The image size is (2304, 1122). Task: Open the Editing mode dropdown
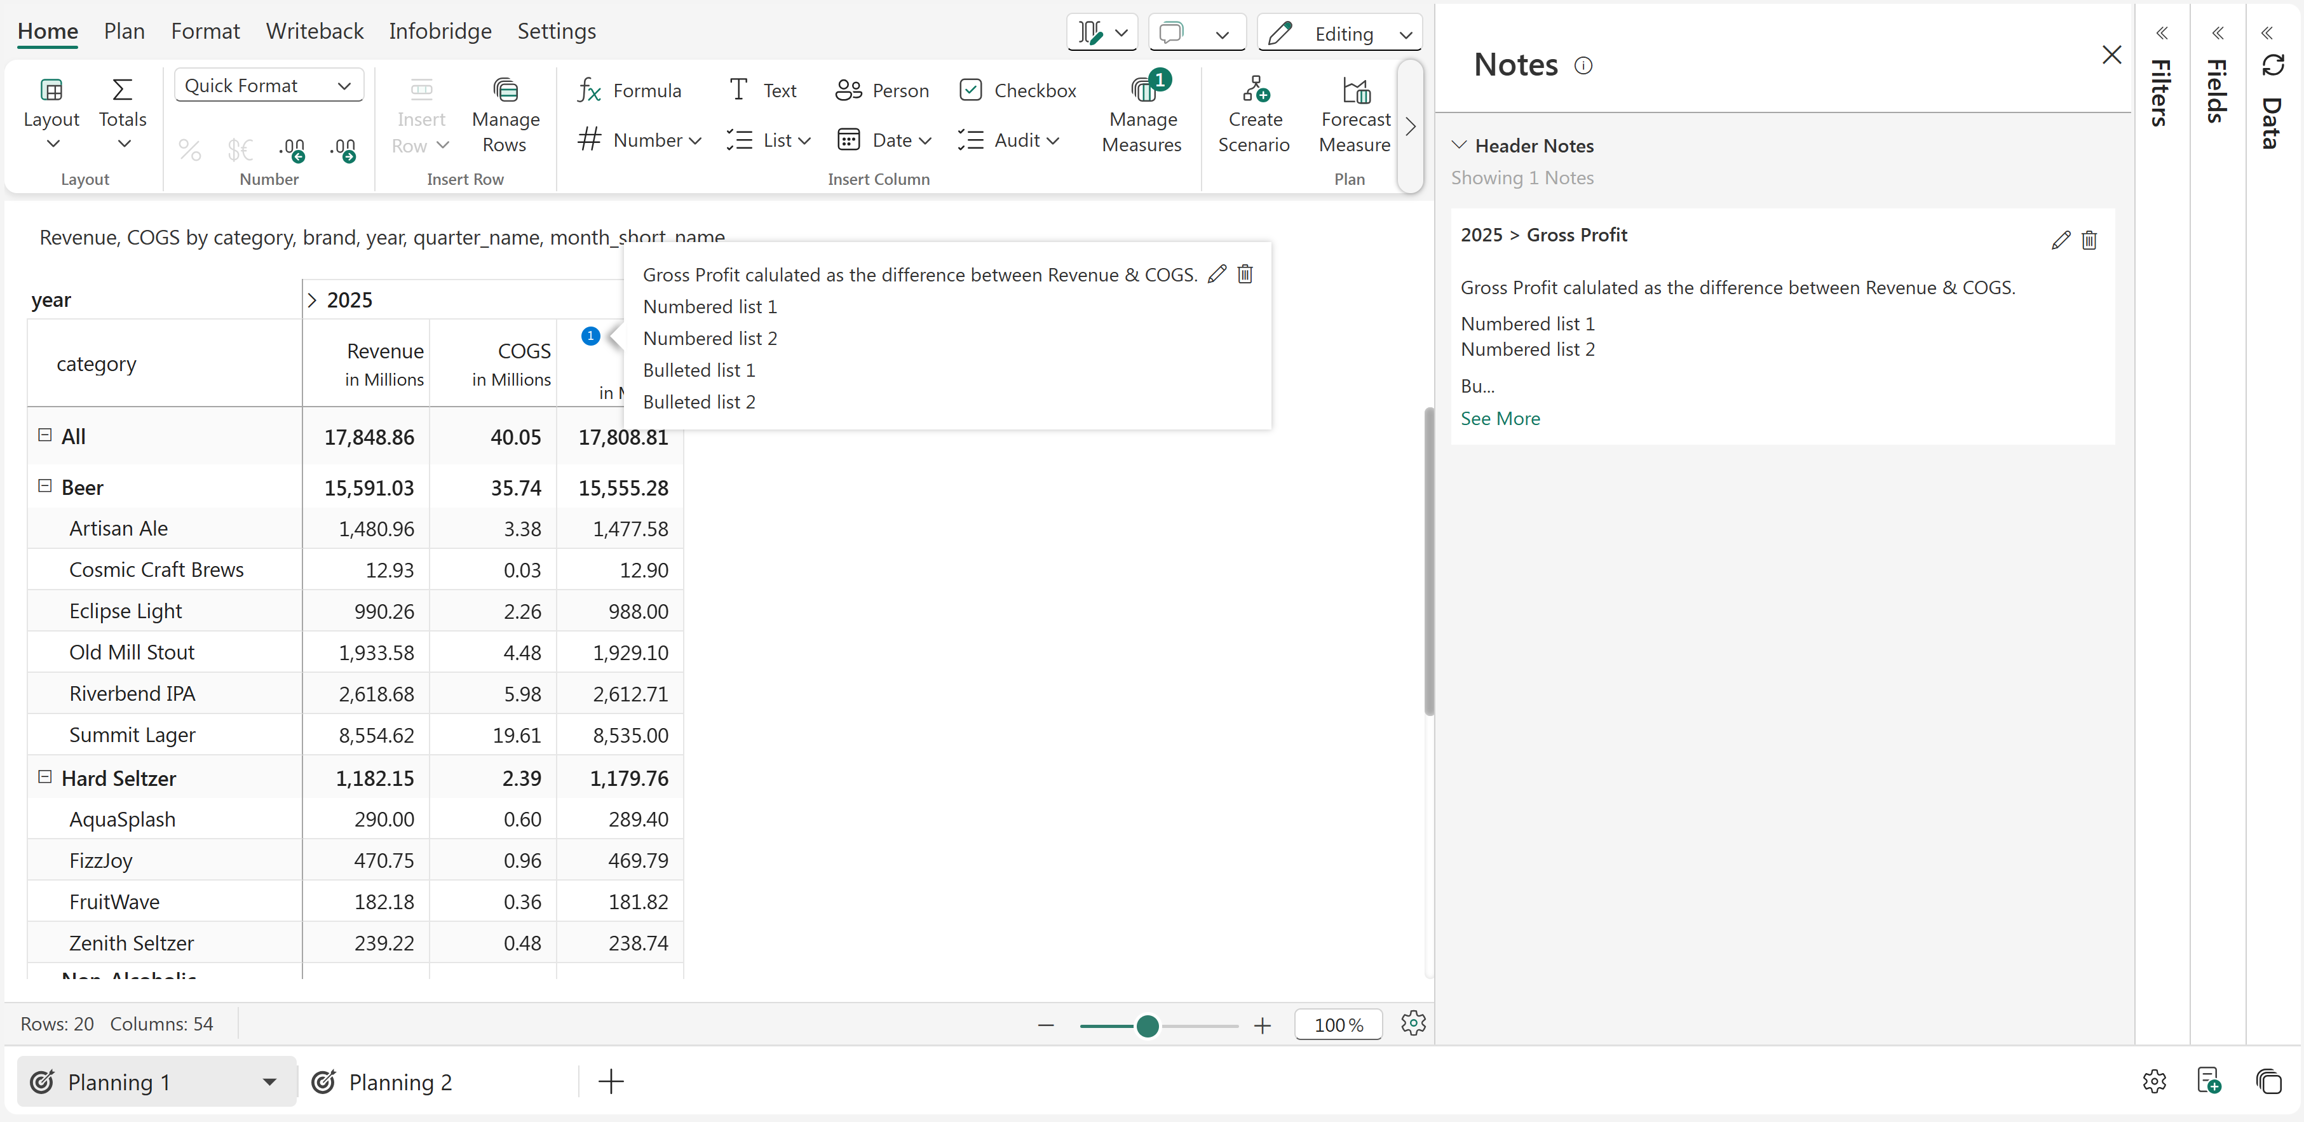(1339, 33)
